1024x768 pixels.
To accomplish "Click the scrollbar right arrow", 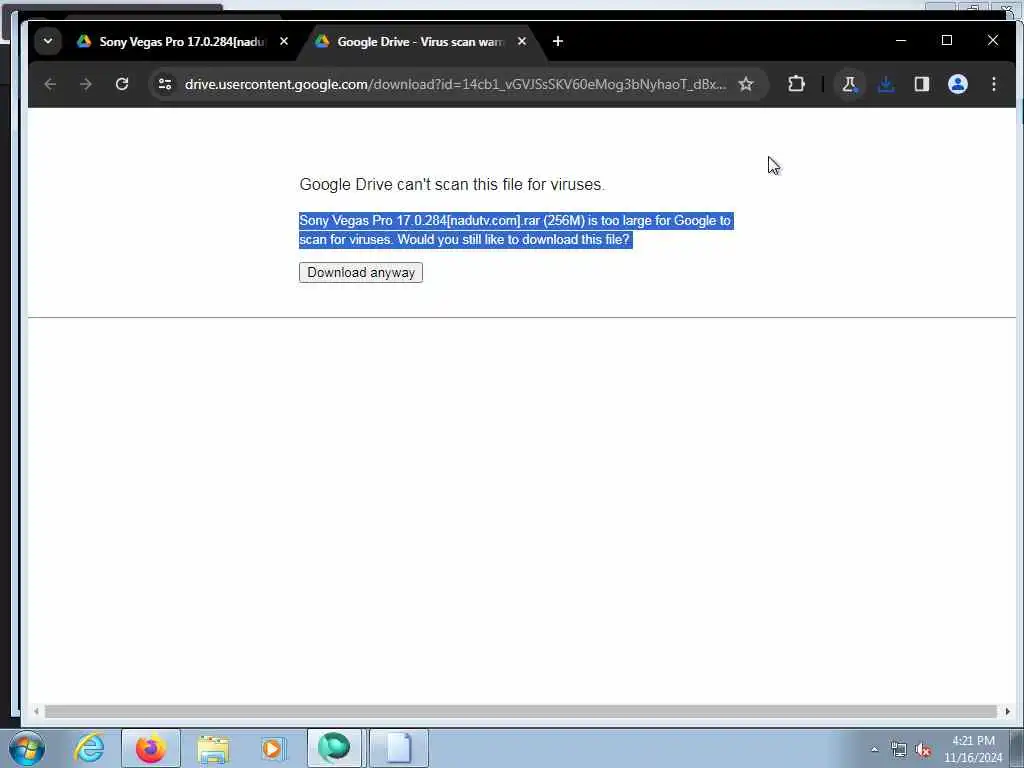I will pyautogui.click(x=1008, y=711).
